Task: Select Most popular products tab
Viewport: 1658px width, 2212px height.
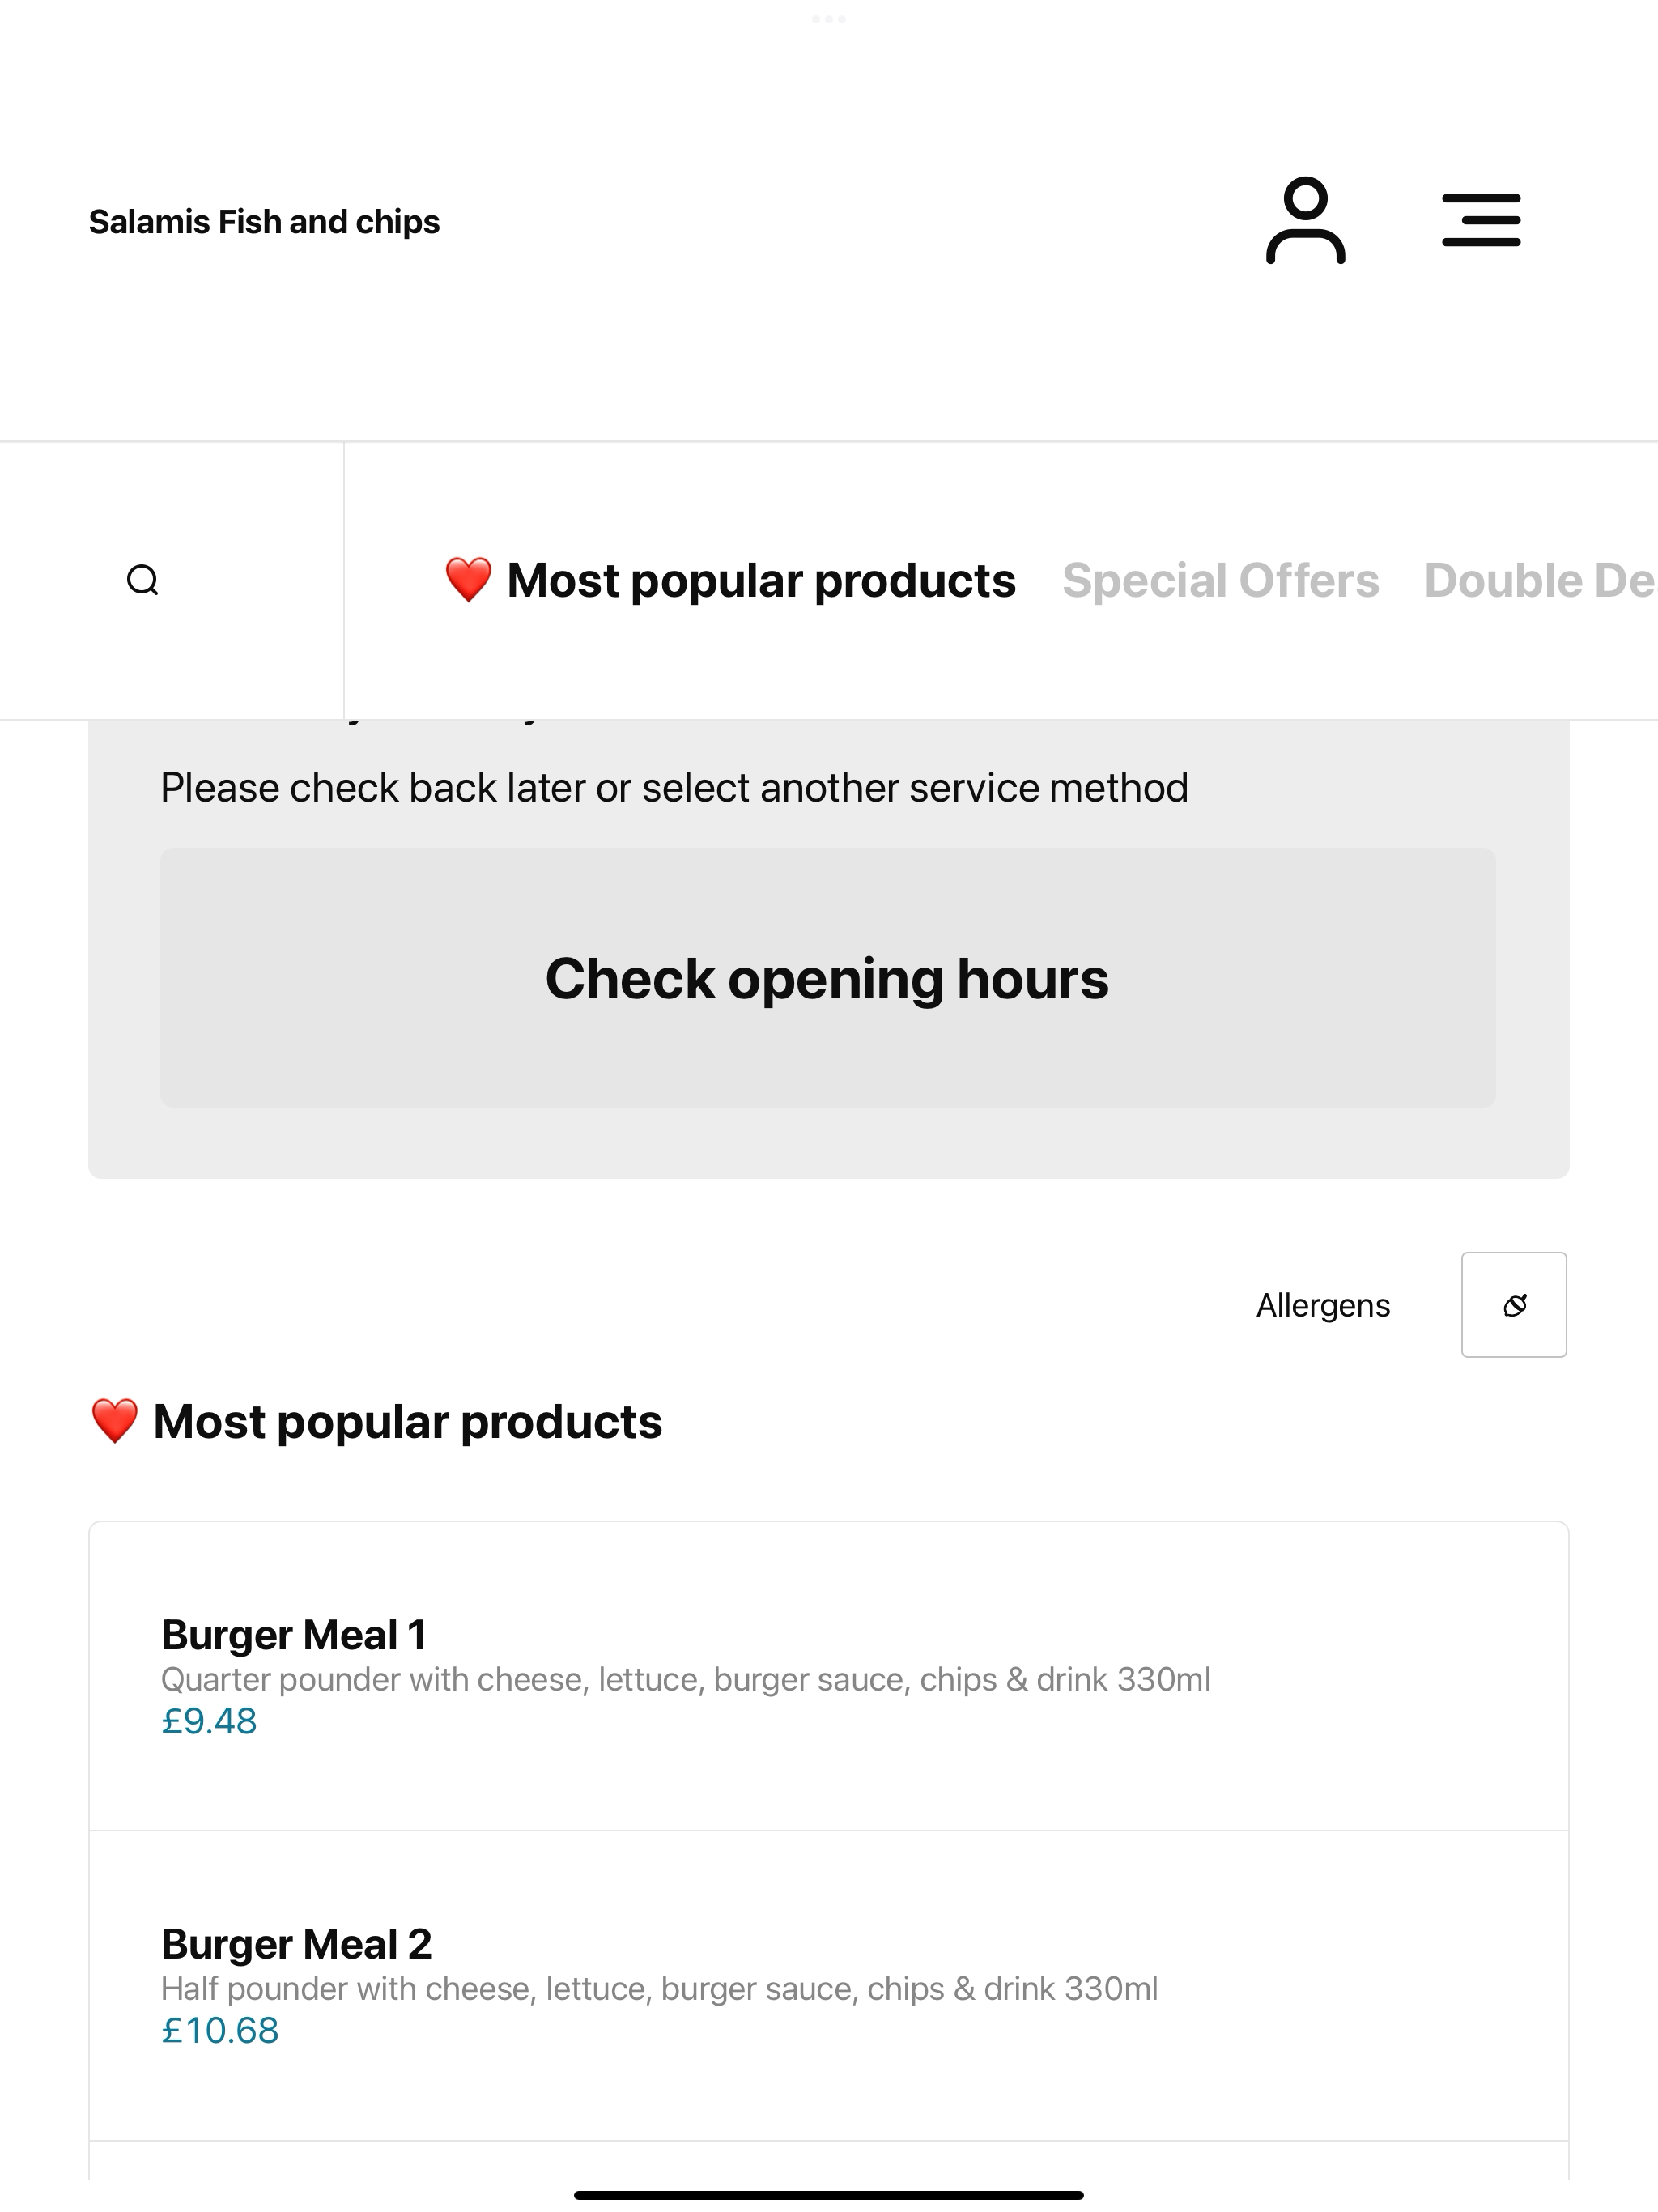Action: (730, 580)
